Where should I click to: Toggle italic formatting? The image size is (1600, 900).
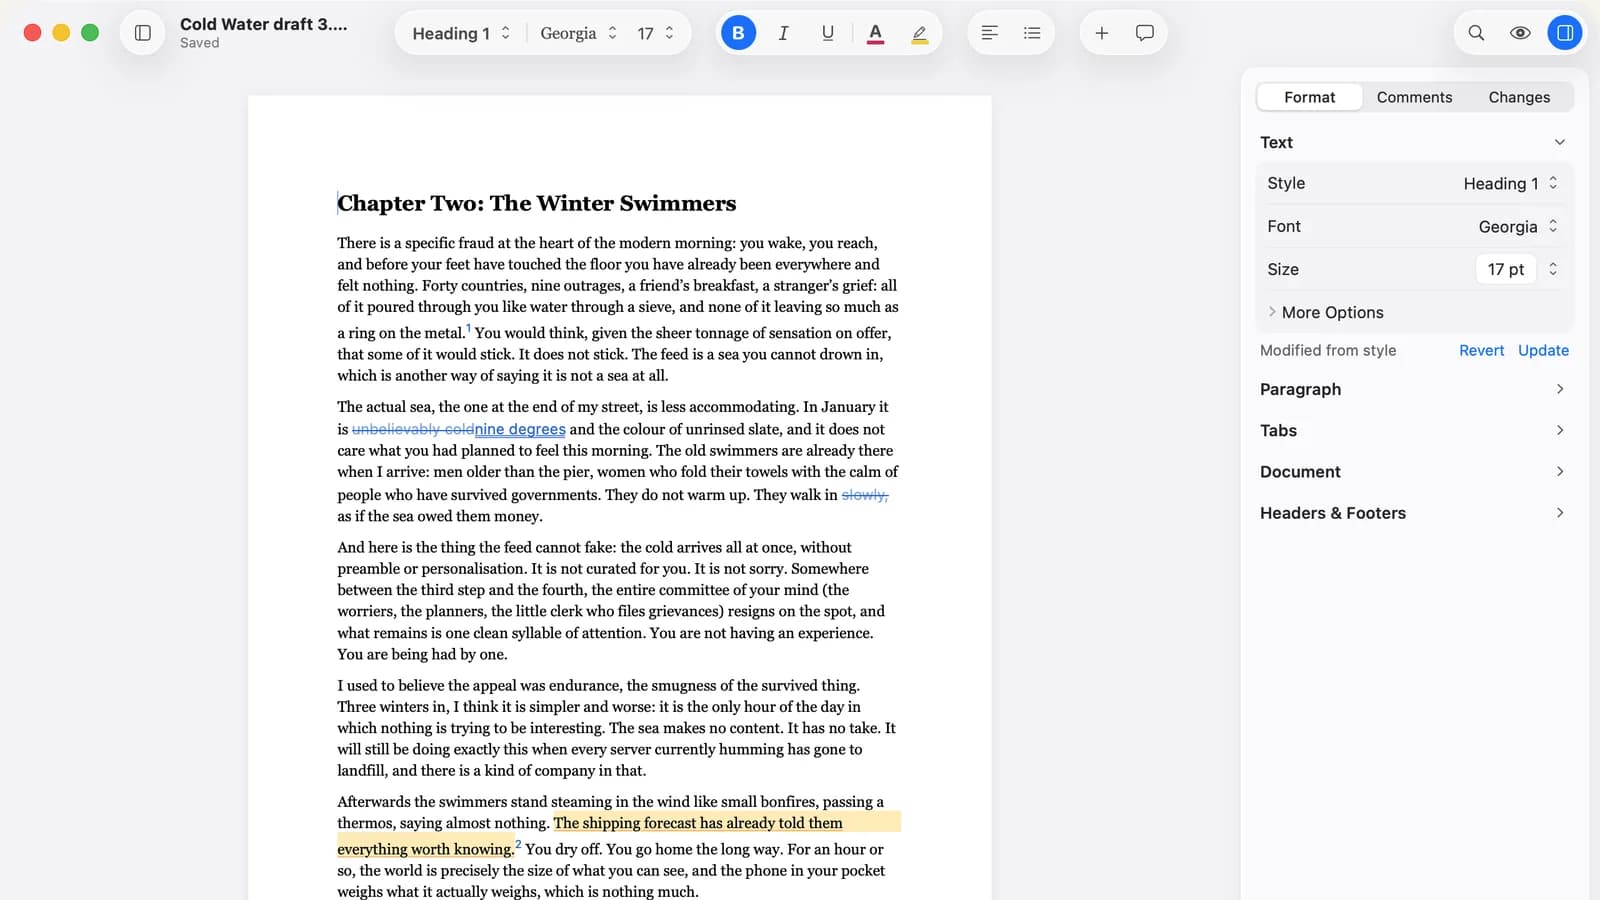(783, 33)
